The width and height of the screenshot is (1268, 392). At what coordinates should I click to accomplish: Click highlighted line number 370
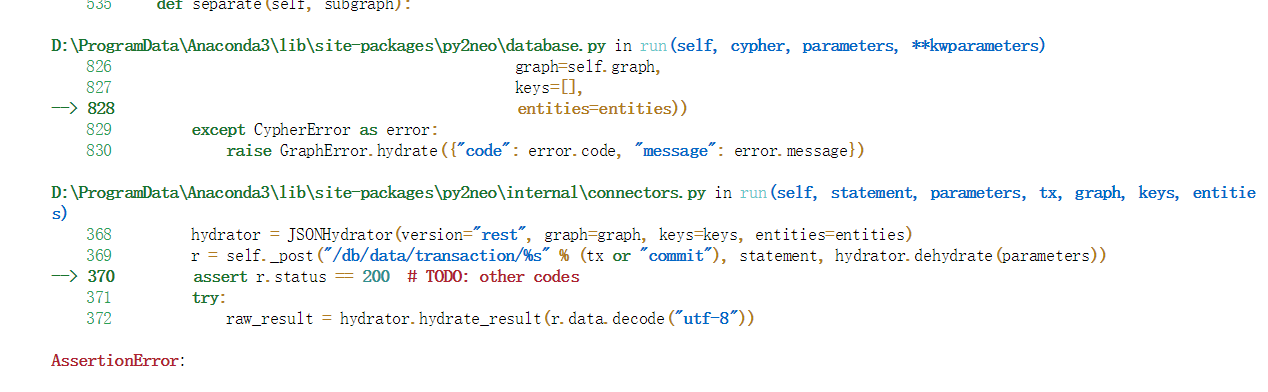tap(101, 277)
